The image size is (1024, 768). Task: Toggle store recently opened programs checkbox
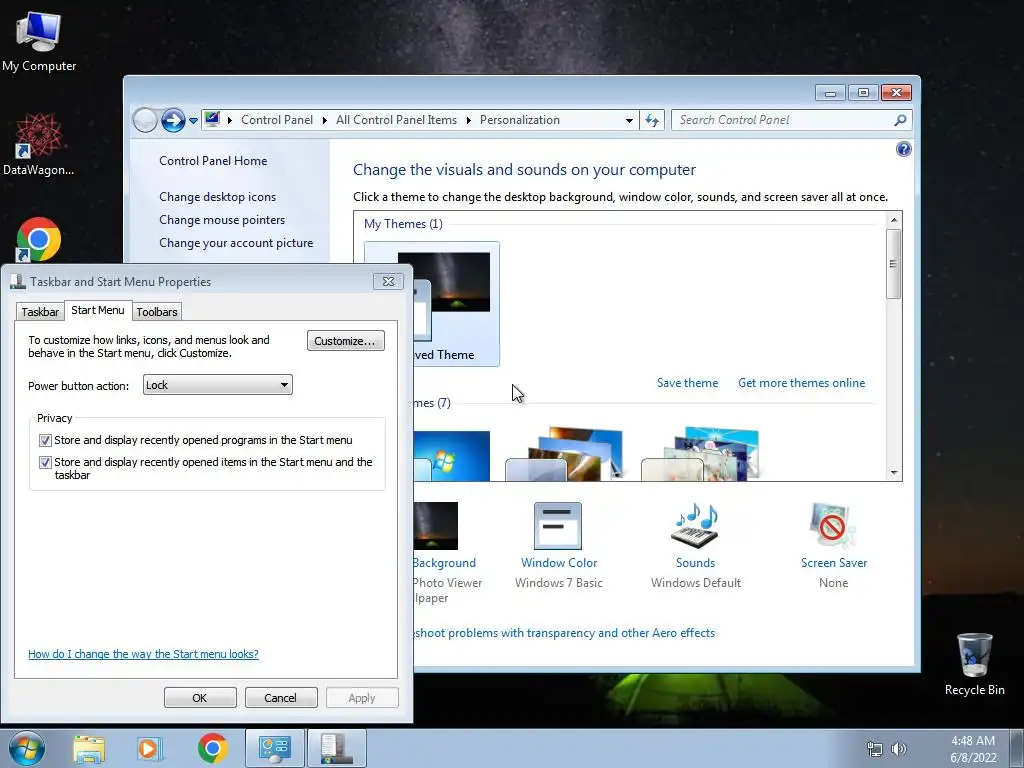click(x=45, y=440)
